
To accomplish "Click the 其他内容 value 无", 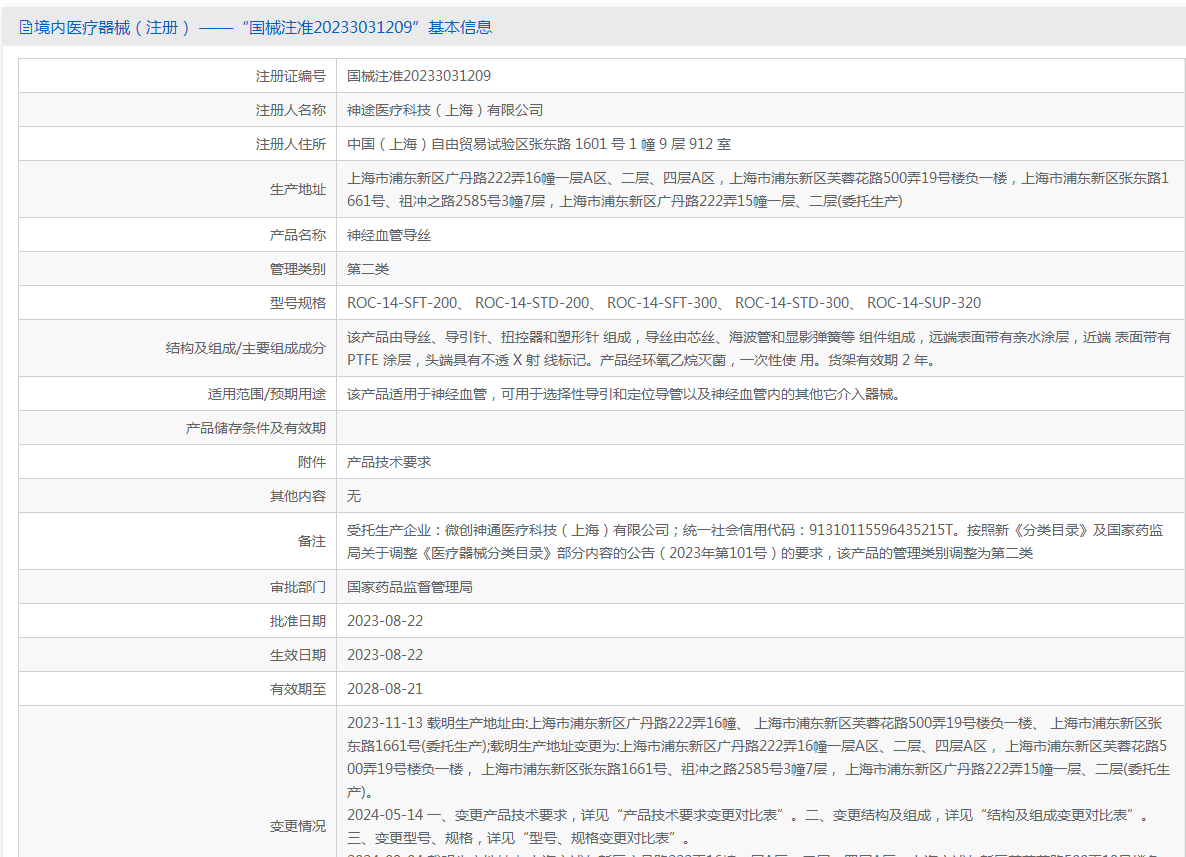I will 354,496.
